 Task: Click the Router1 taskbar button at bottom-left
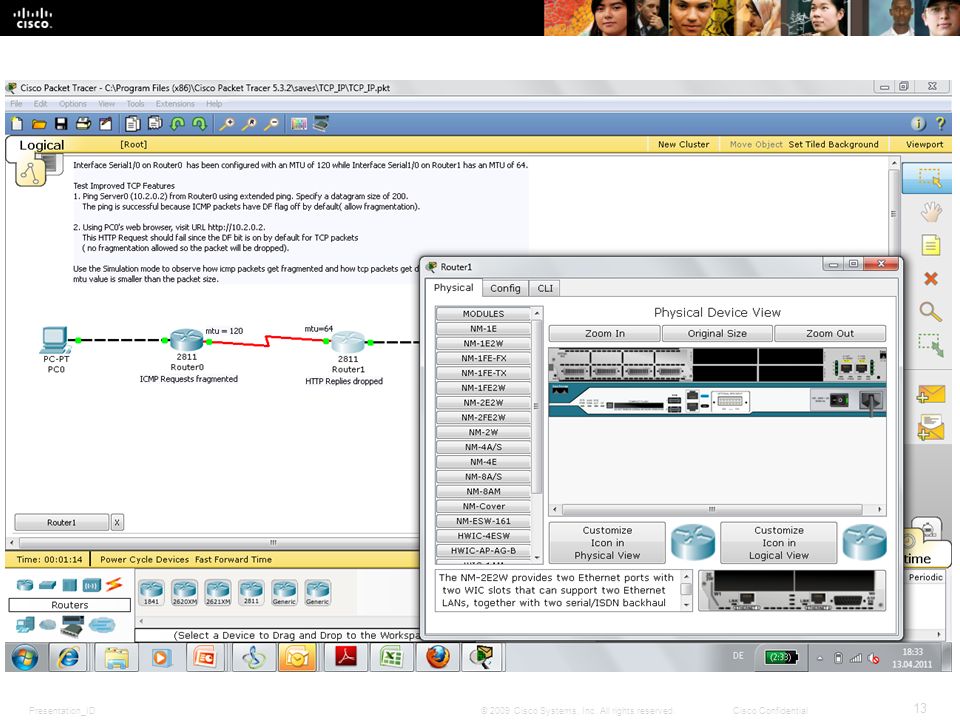click(61, 522)
